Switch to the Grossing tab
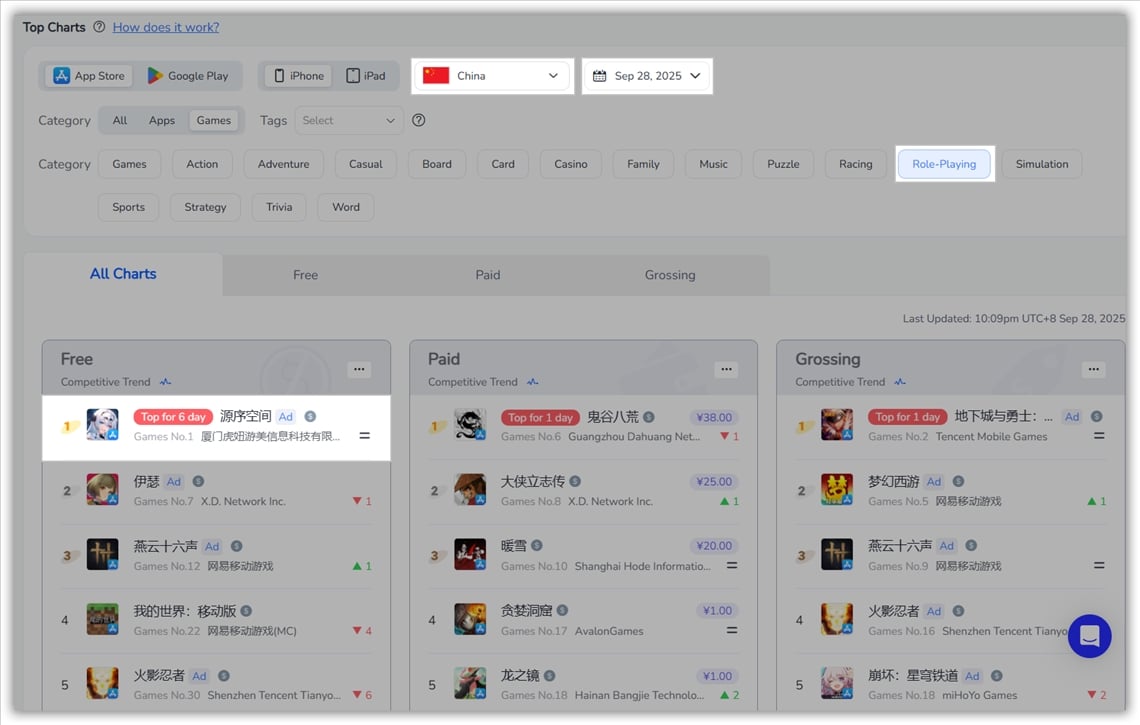1140x725 pixels. pos(670,275)
